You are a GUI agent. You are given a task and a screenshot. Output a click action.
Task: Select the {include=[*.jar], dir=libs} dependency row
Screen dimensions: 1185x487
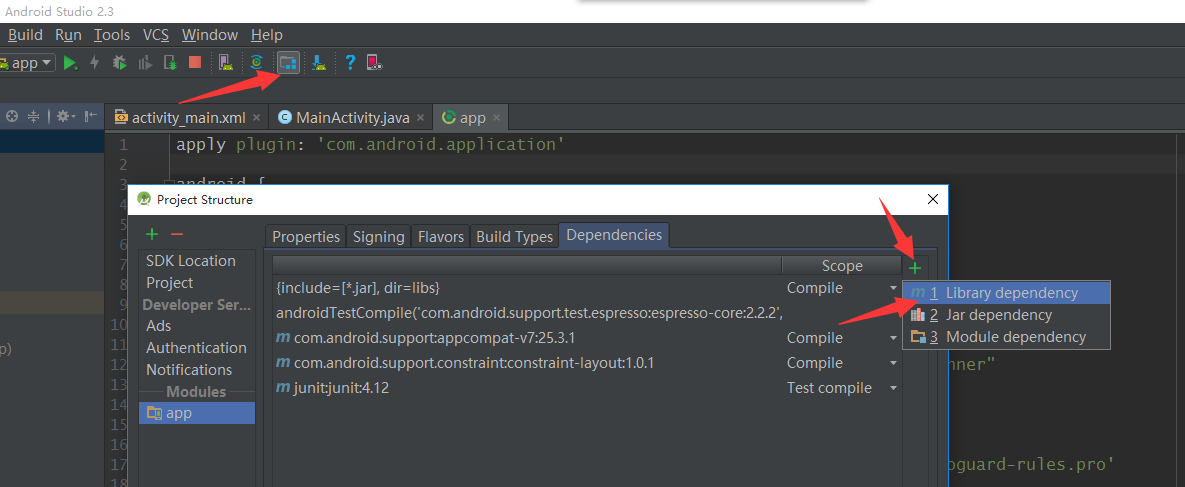(x=587, y=288)
